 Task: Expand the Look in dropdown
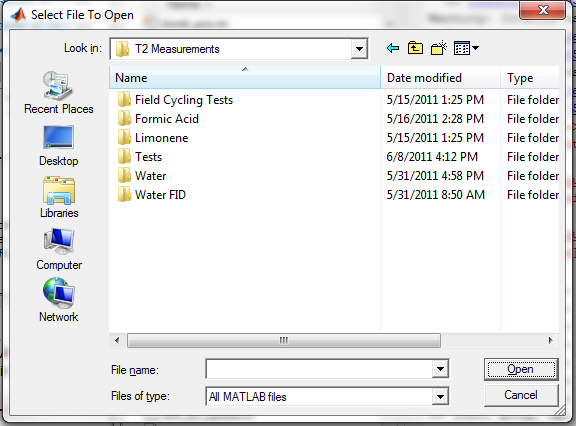pos(359,48)
